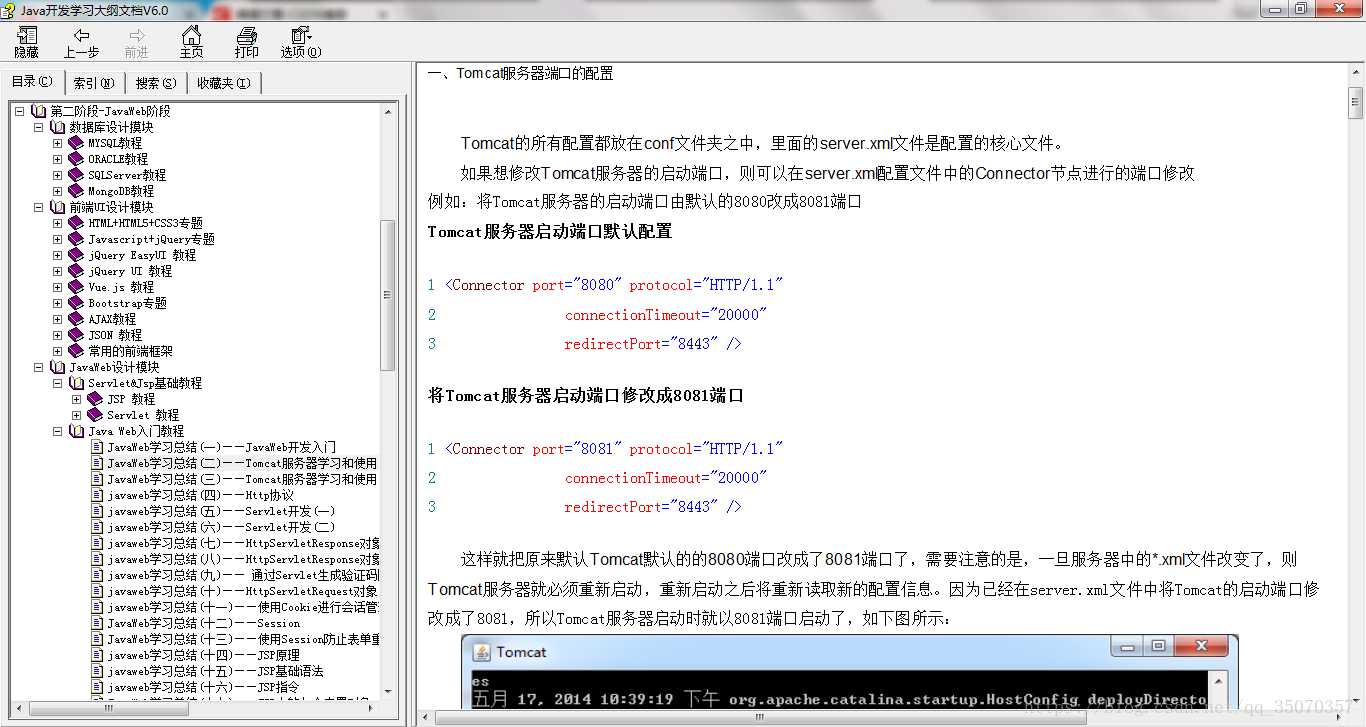
Task: Click page icon of 学习总结(四) Http协议
Action: coord(97,495)
